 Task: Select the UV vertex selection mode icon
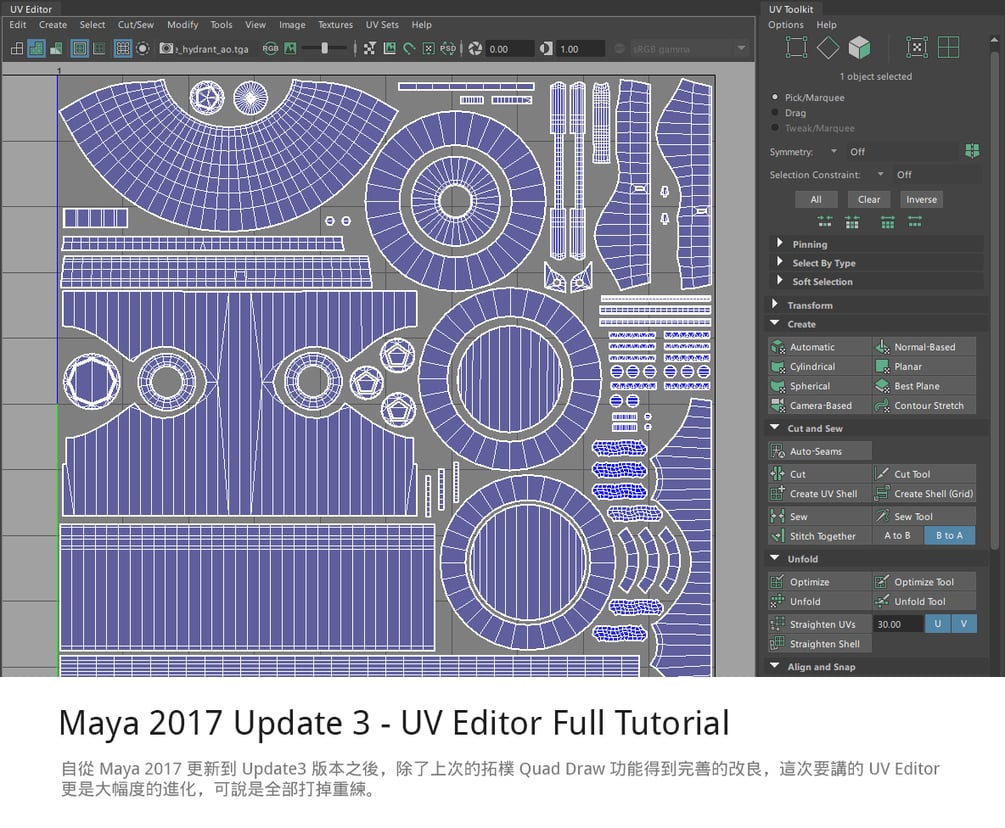[x=796, y=47]
